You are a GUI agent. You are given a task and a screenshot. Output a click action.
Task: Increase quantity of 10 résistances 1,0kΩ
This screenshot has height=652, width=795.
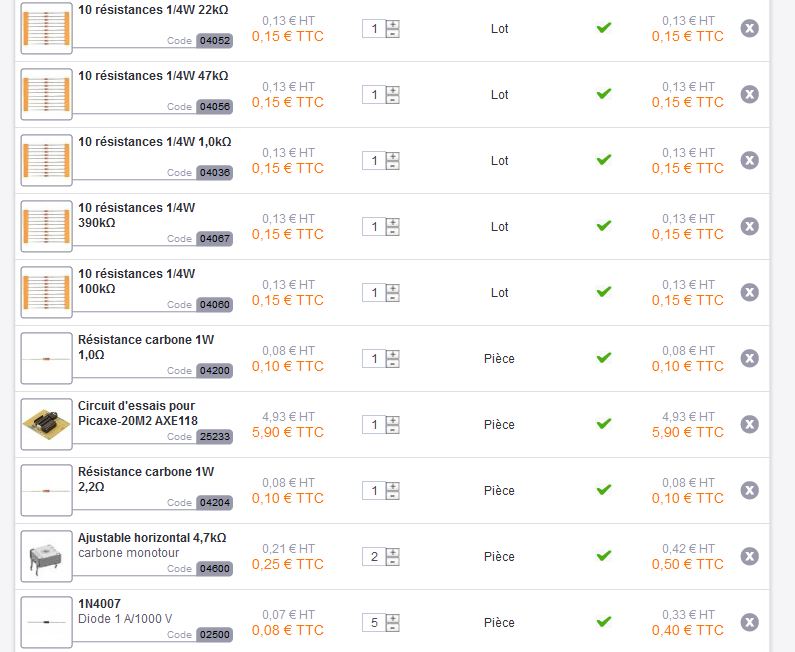click(x=392, y=155)
